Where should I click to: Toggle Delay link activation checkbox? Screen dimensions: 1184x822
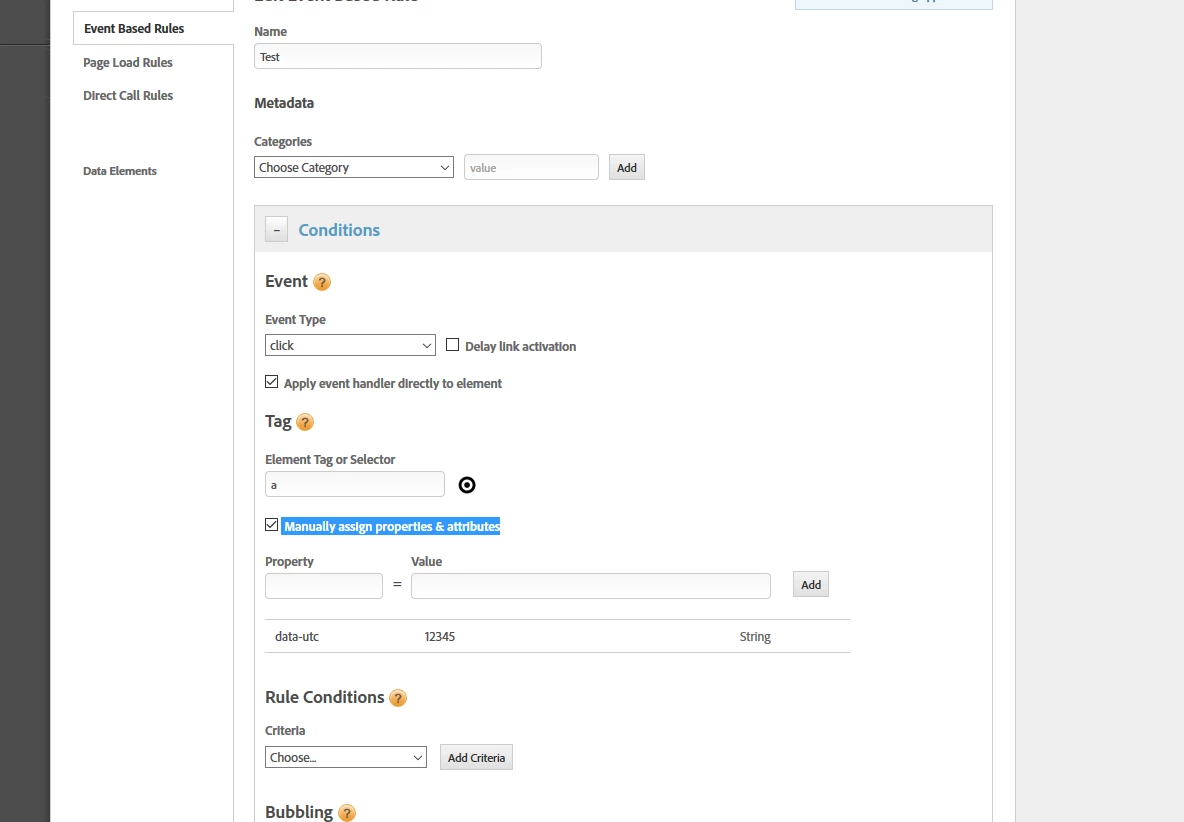click(452, 345)
